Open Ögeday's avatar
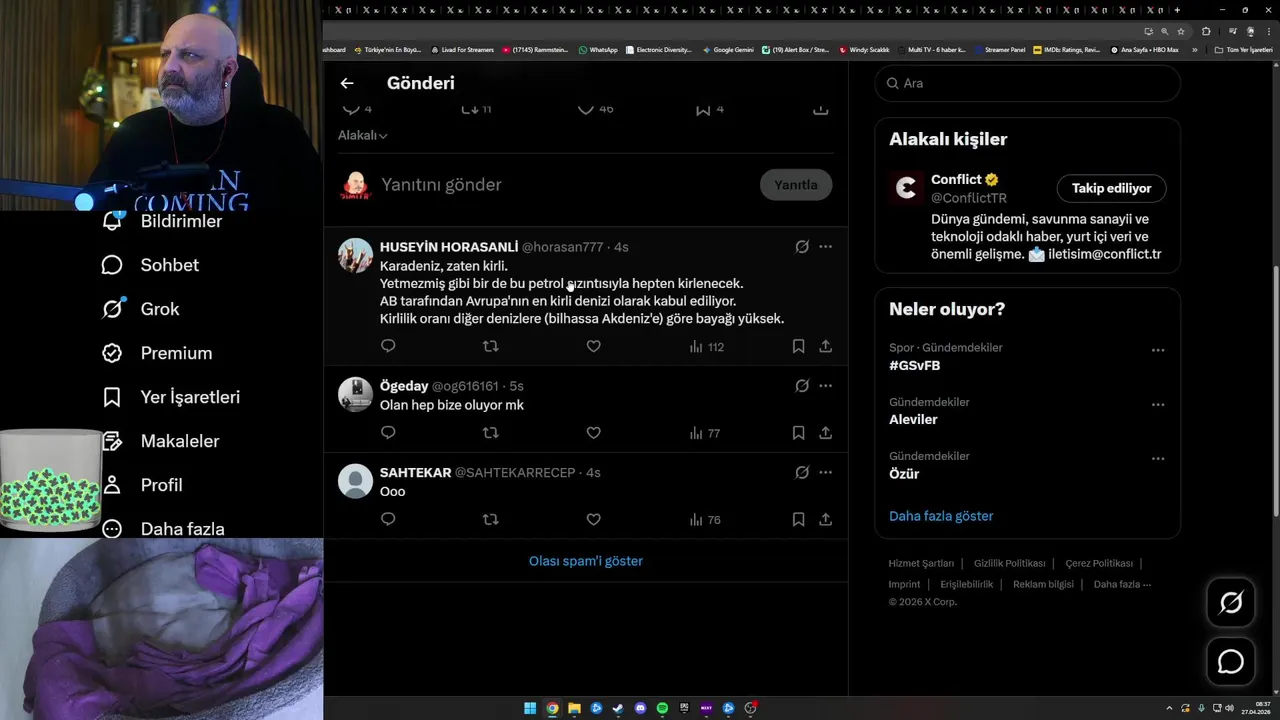1280x720 pixels. coord(355,394)
